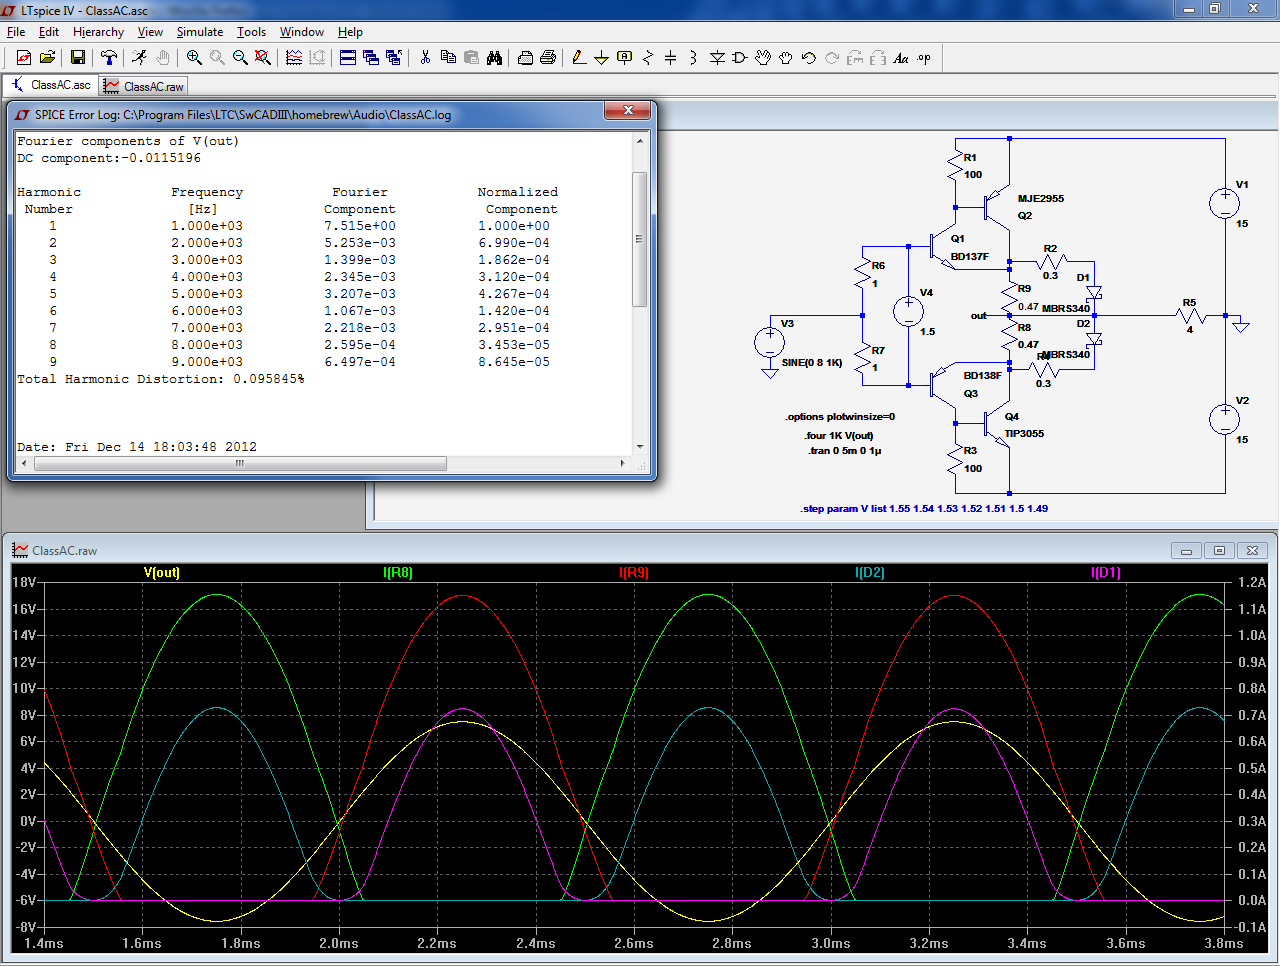Open the component gate selector
The image size is (1280, 966).
pos(740,58)
